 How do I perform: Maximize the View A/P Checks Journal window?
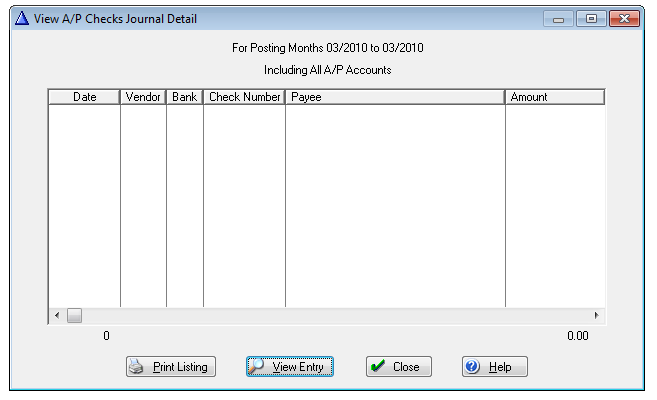(x=591, y=19)
